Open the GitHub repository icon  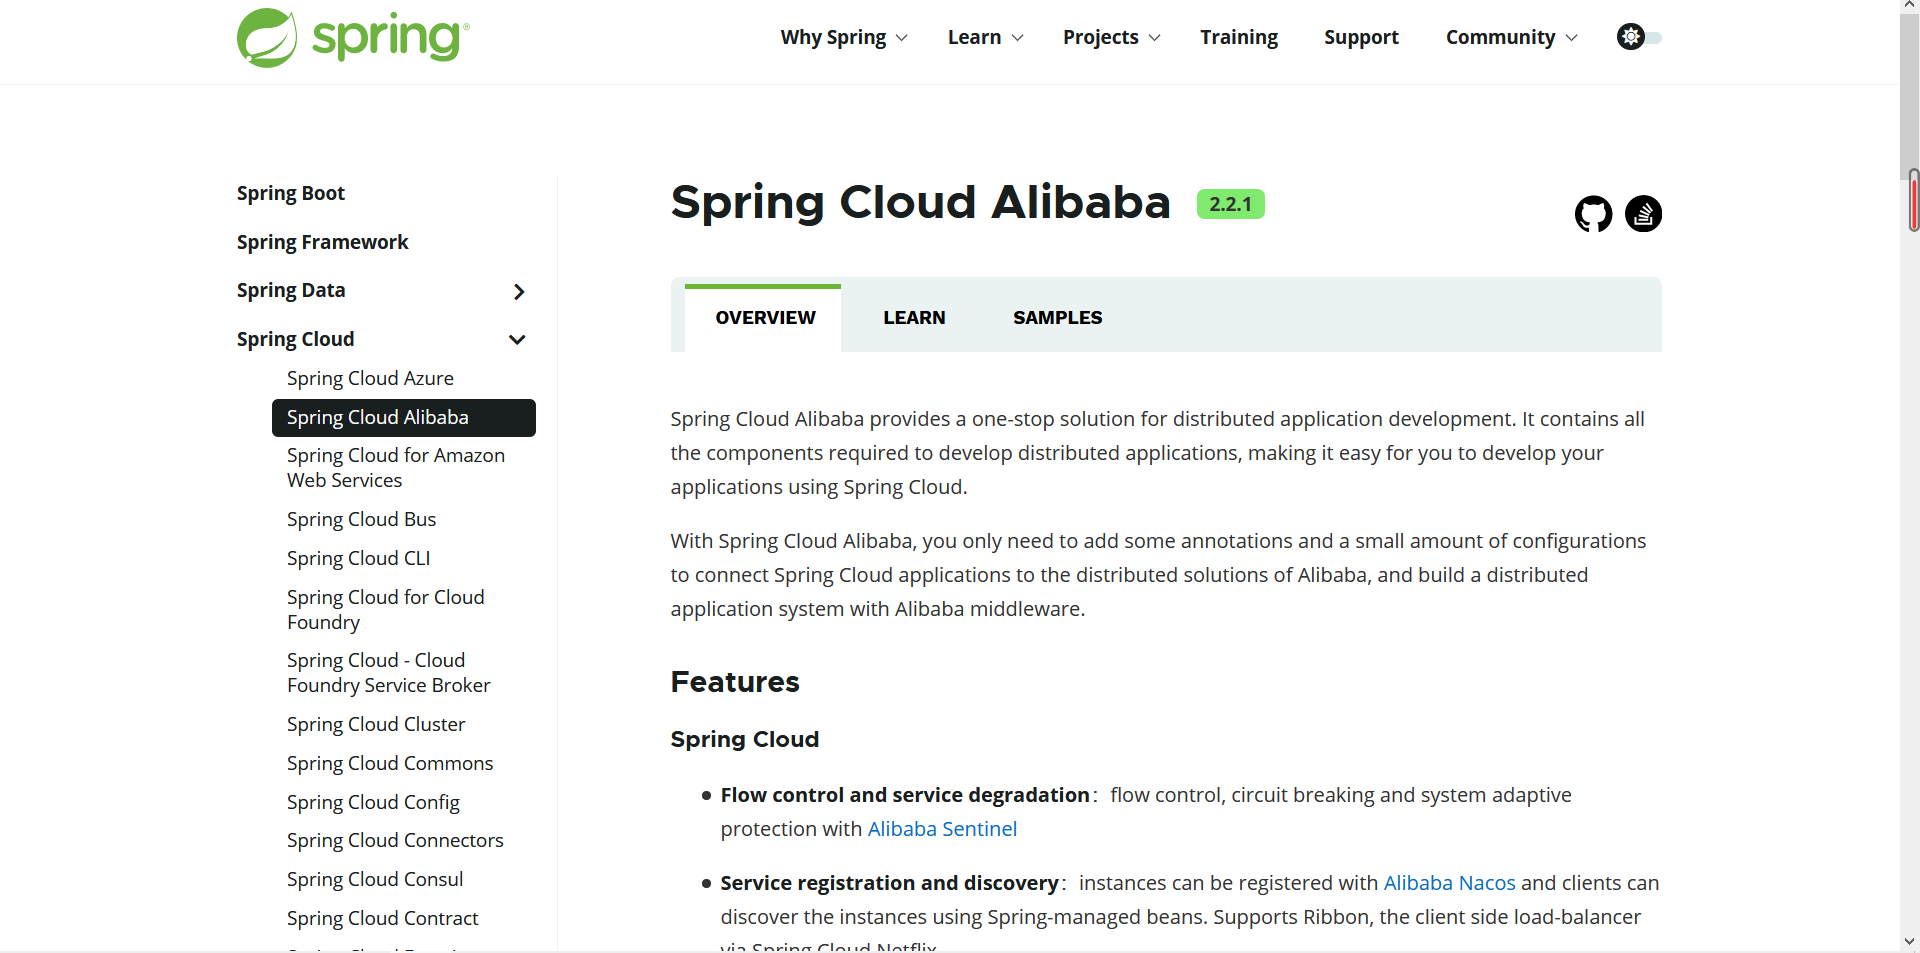(1594, 213)
